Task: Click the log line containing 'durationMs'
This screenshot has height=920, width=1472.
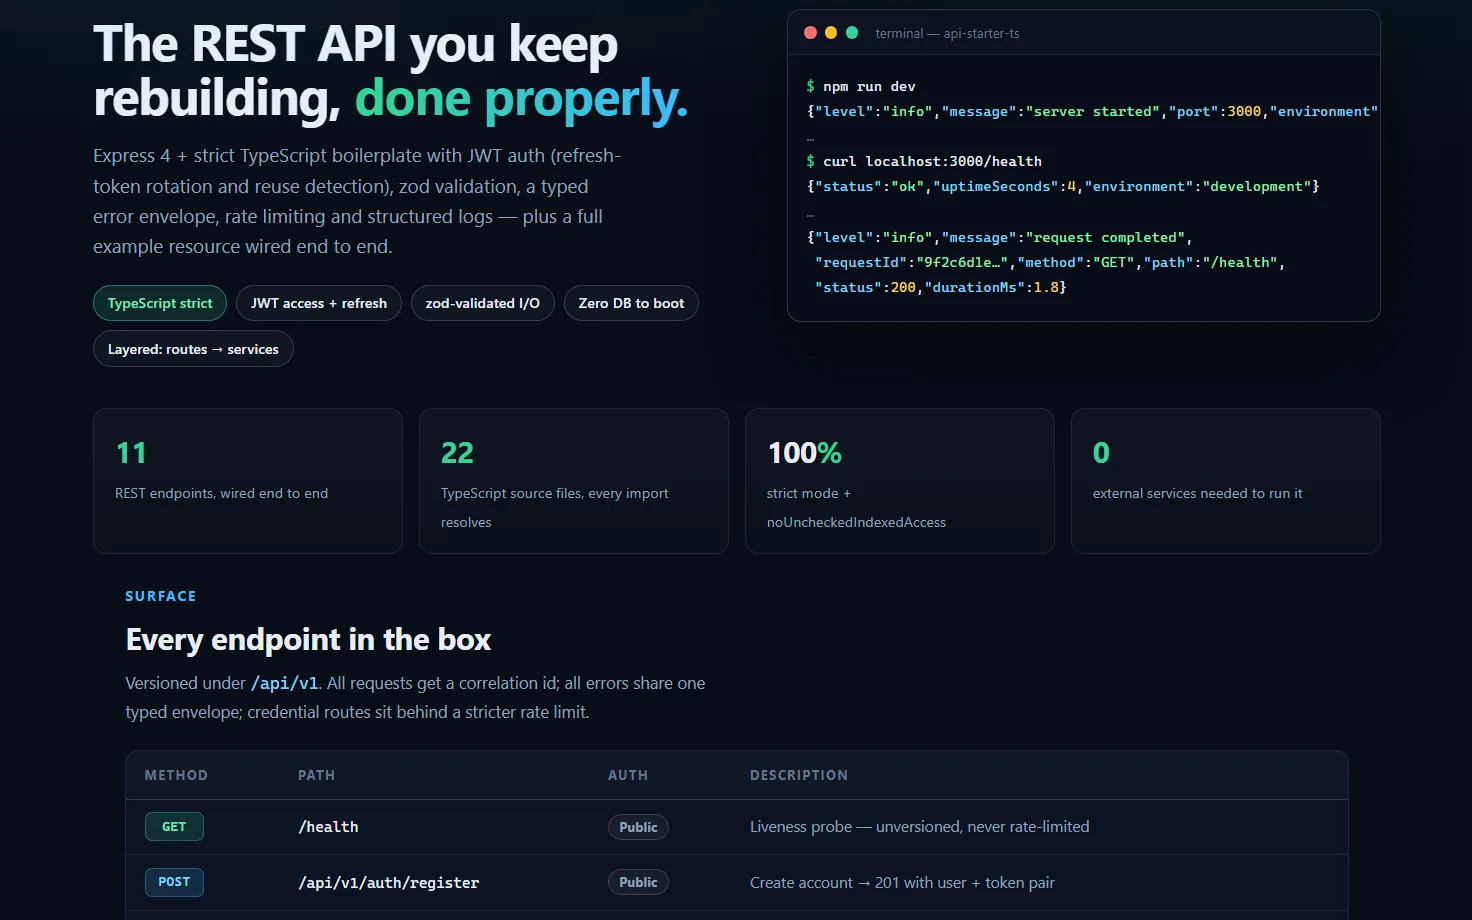Action: click(940, 287)
